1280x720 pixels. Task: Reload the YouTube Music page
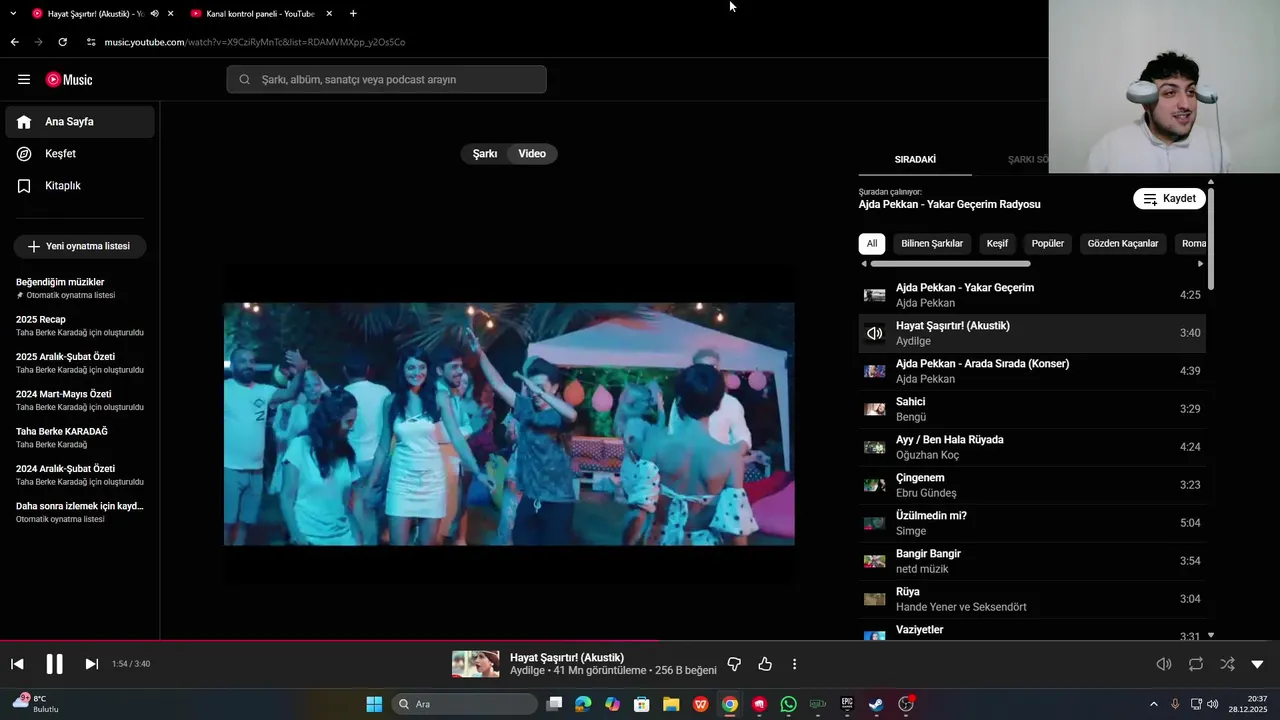click(x=63, y=42)
